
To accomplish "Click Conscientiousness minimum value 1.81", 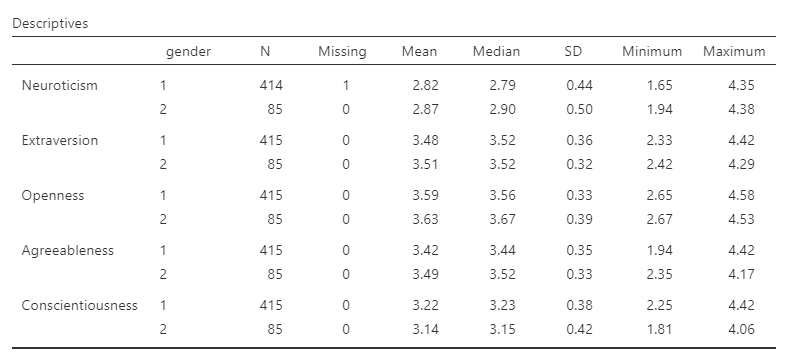I will [x=659, y=329].
